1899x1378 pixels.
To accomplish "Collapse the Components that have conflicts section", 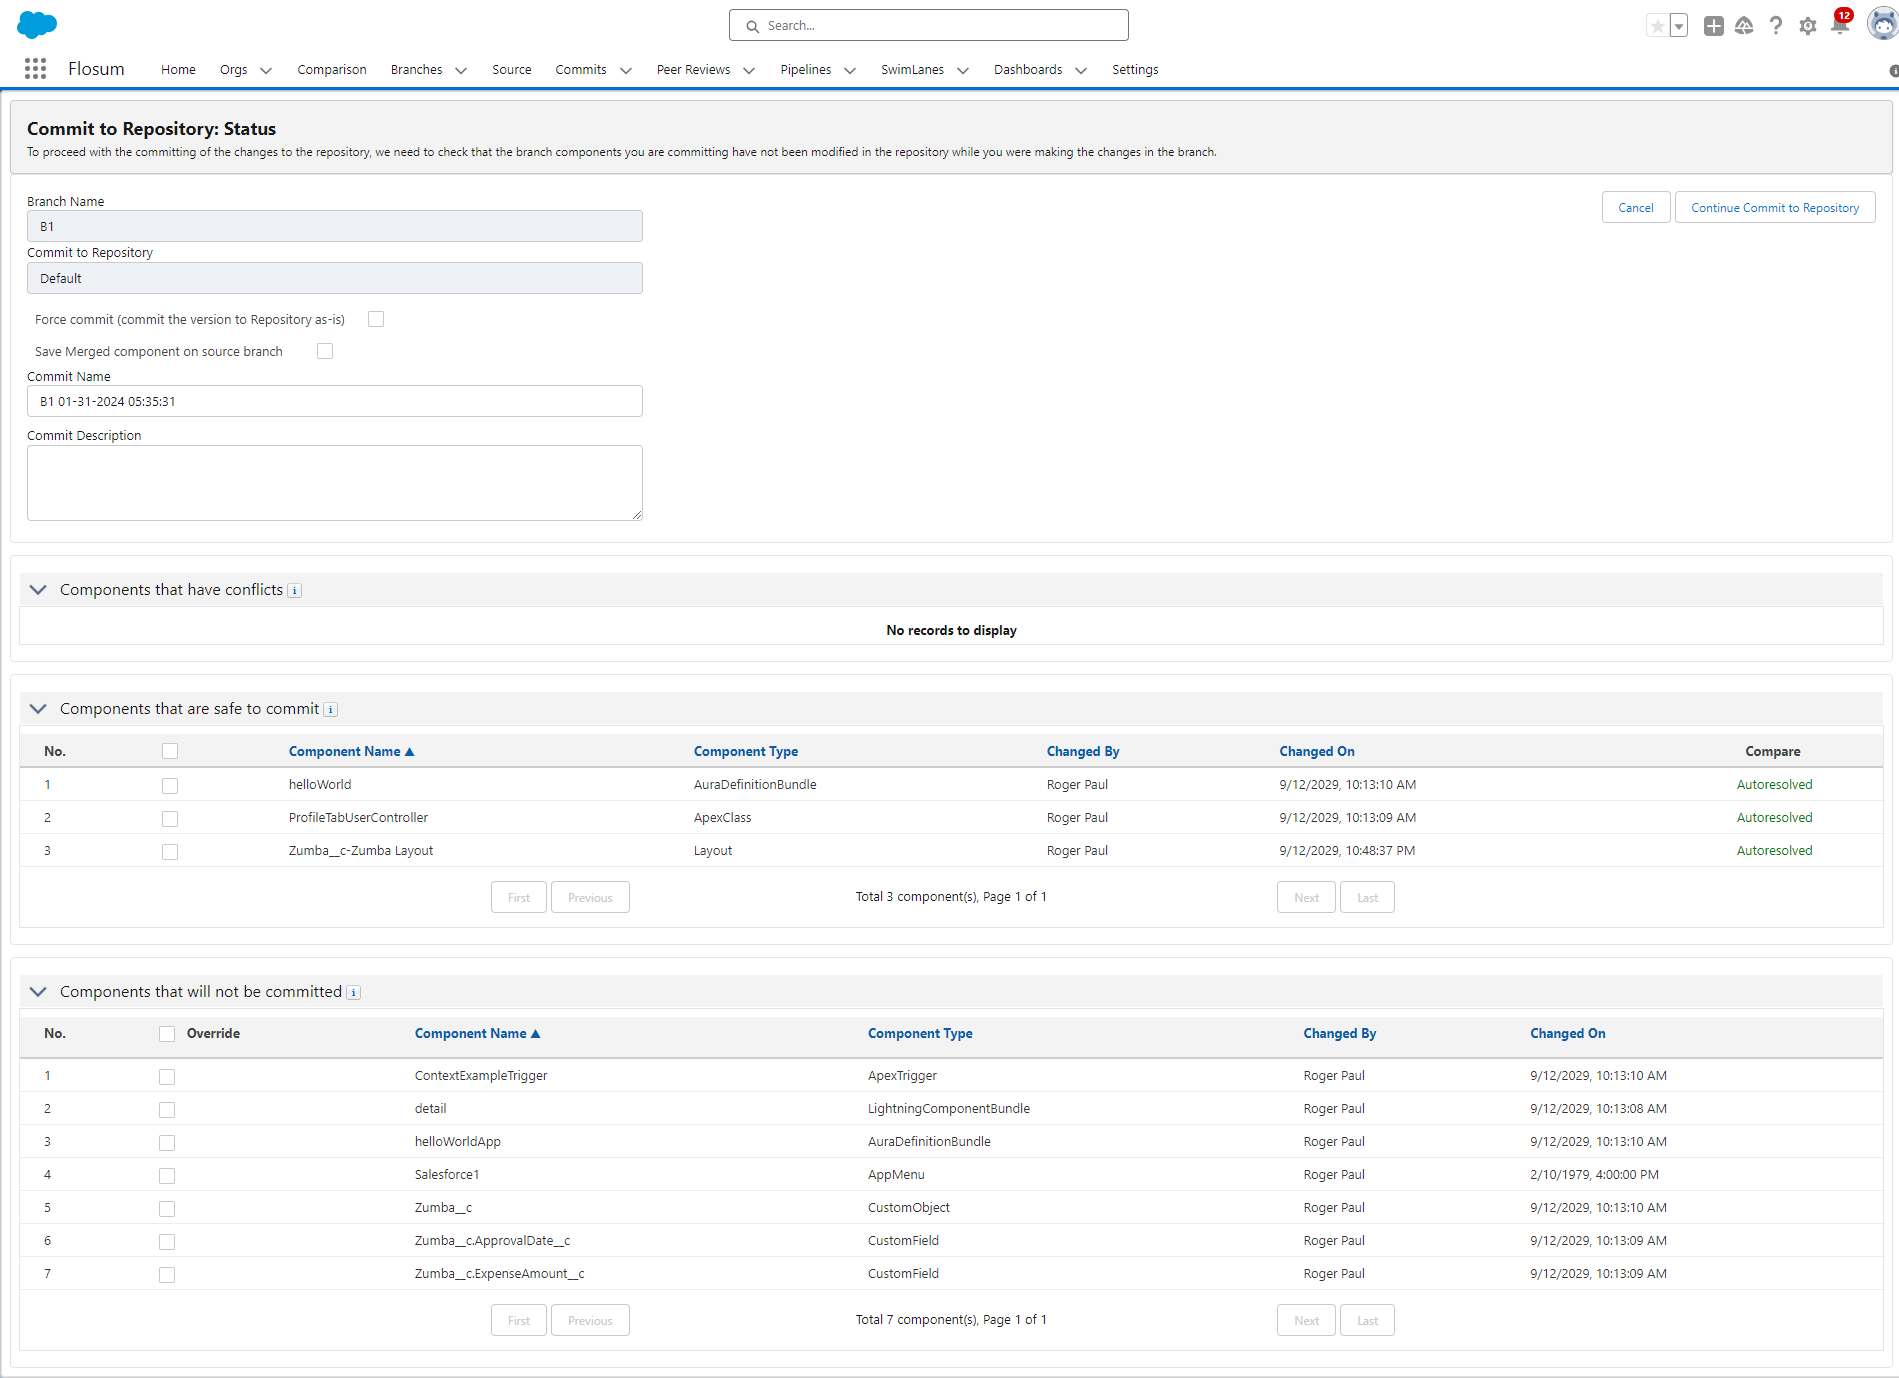I will click(x=38, y=590).
